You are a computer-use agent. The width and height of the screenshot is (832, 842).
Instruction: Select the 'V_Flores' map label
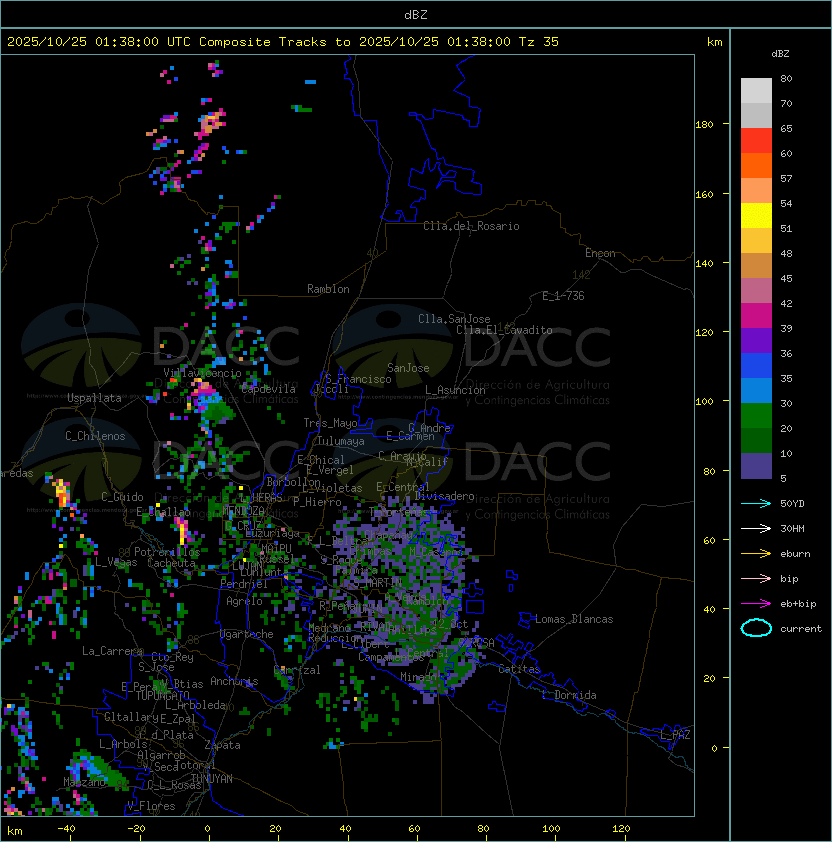click(x=151, y=806)
